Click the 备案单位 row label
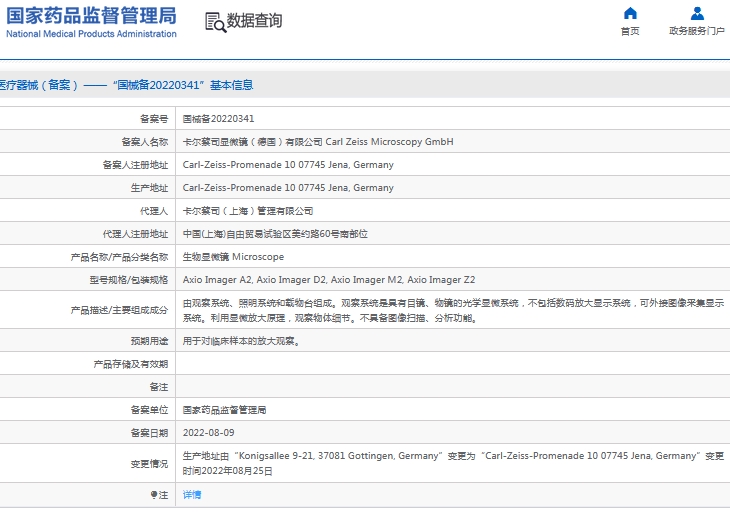 (x=149, y=410)
